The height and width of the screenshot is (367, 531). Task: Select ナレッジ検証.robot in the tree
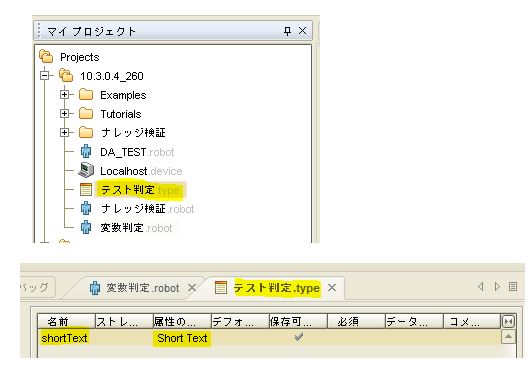[147, 209]
